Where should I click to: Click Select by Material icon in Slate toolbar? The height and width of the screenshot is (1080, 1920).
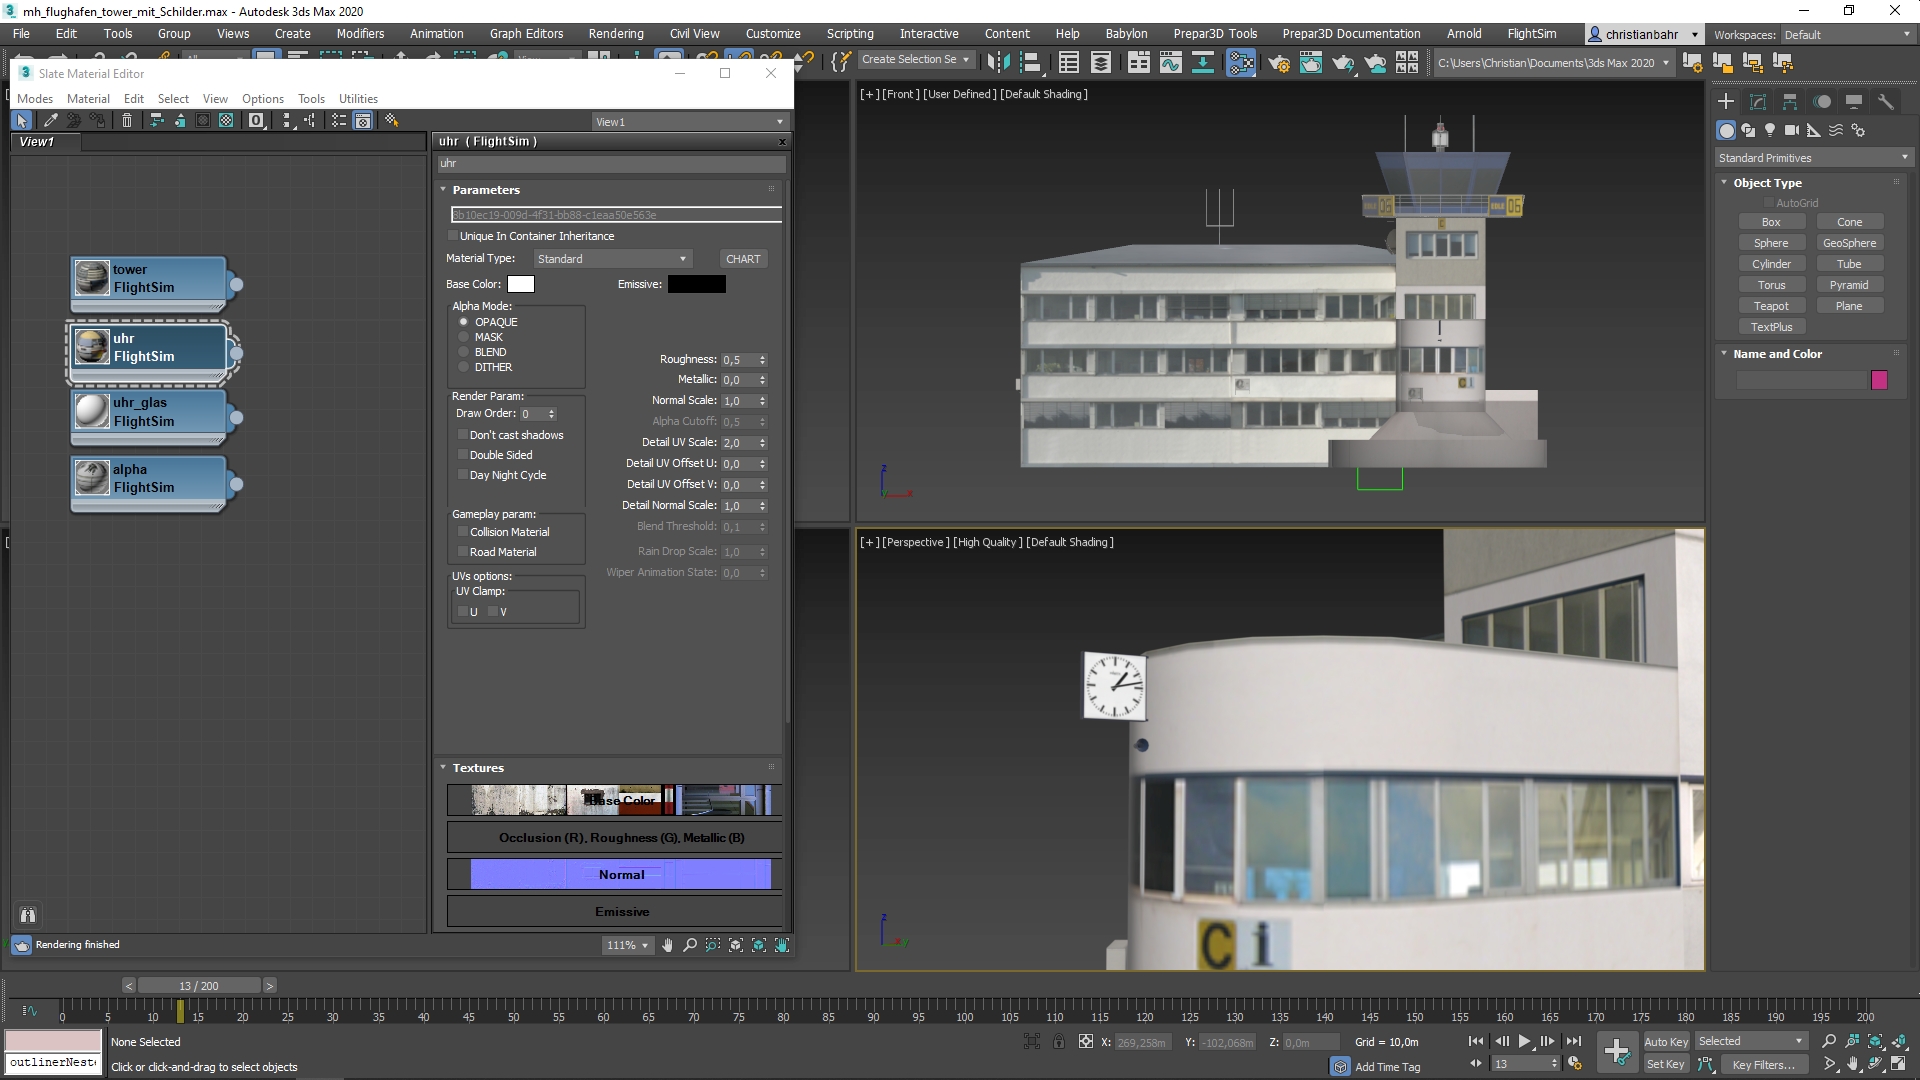(x=391, y=120)
